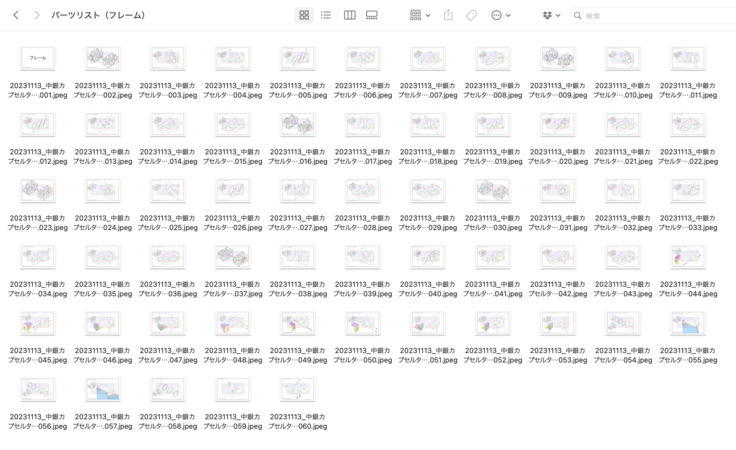Go forward using the forward arrow
The height and width of the screenshot is (450, 736).
click(37, 15)
